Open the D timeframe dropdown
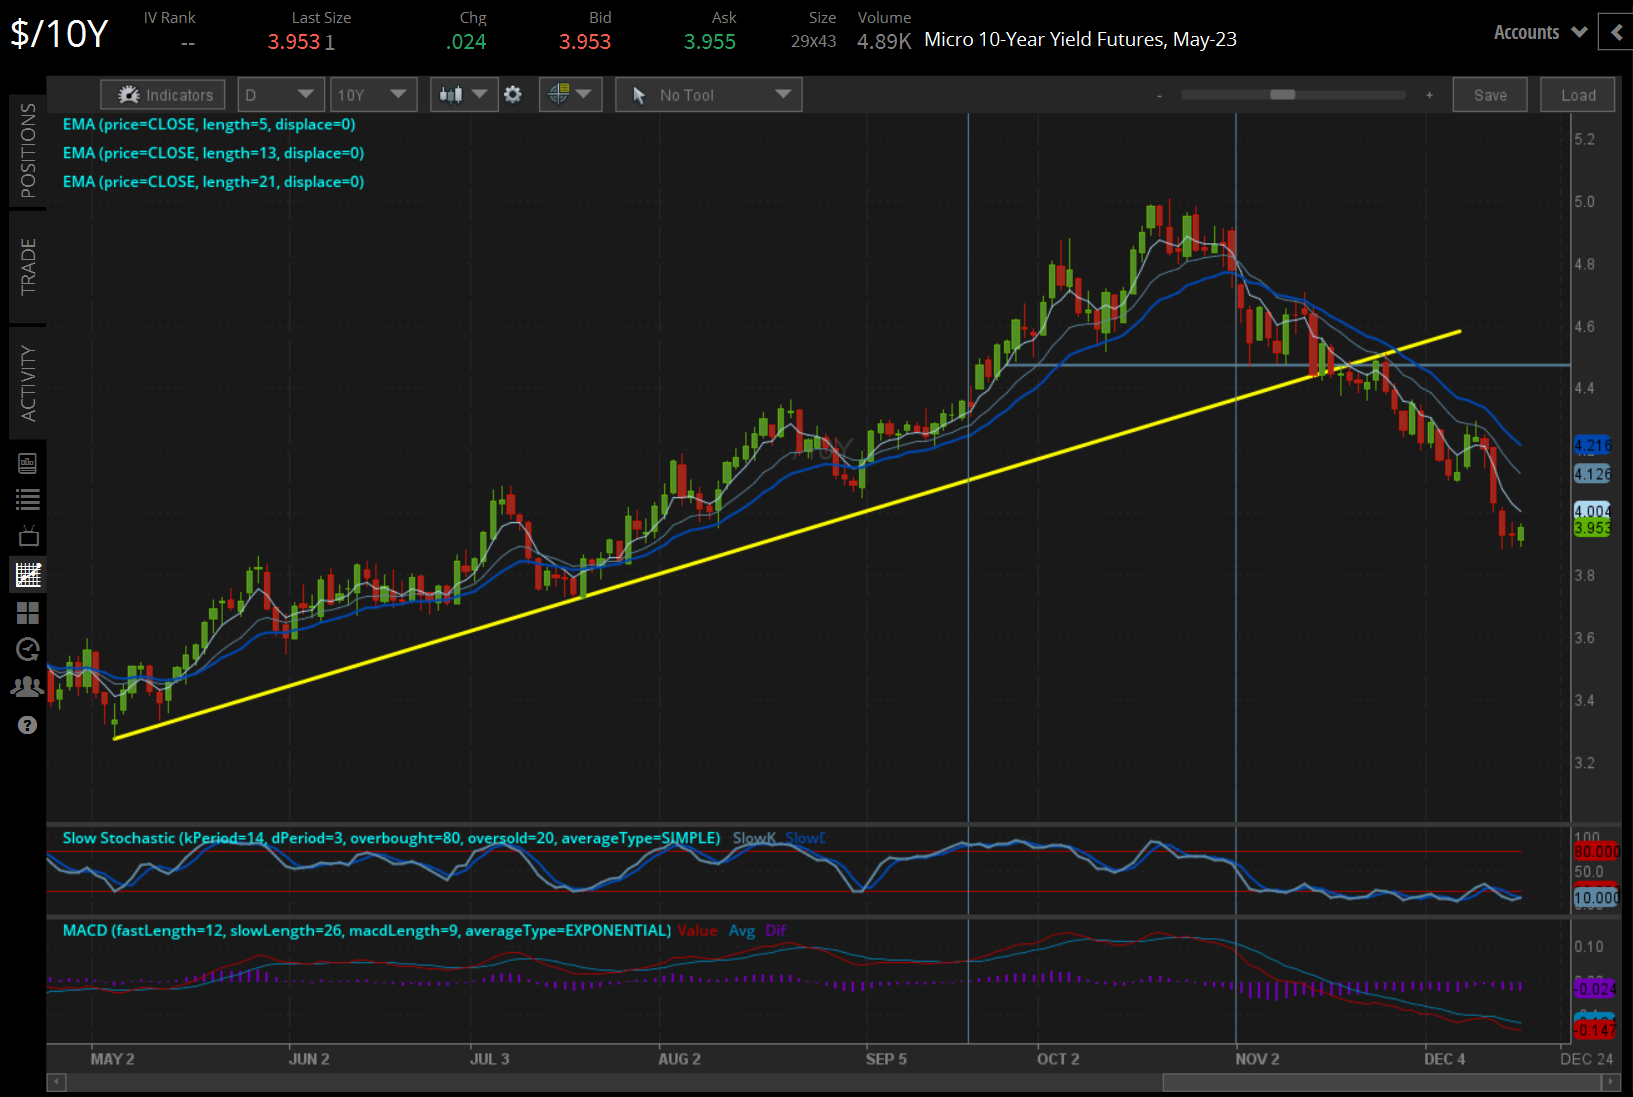This screenshot has width=1633, height=1097. pos(281,94)
